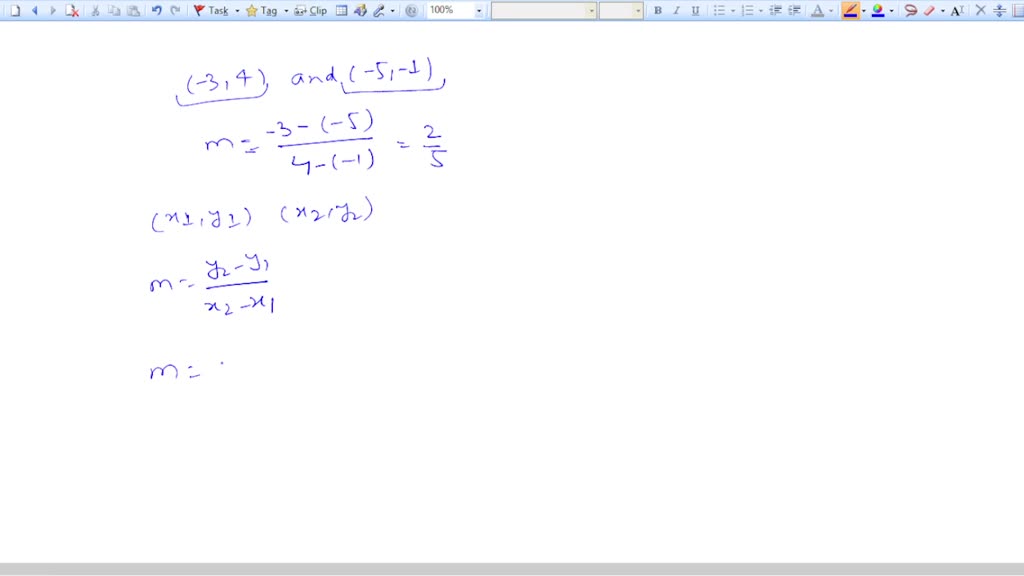Open the zoom level dropdown
This screenshot has height=576, width=1024.
point(478,10)
